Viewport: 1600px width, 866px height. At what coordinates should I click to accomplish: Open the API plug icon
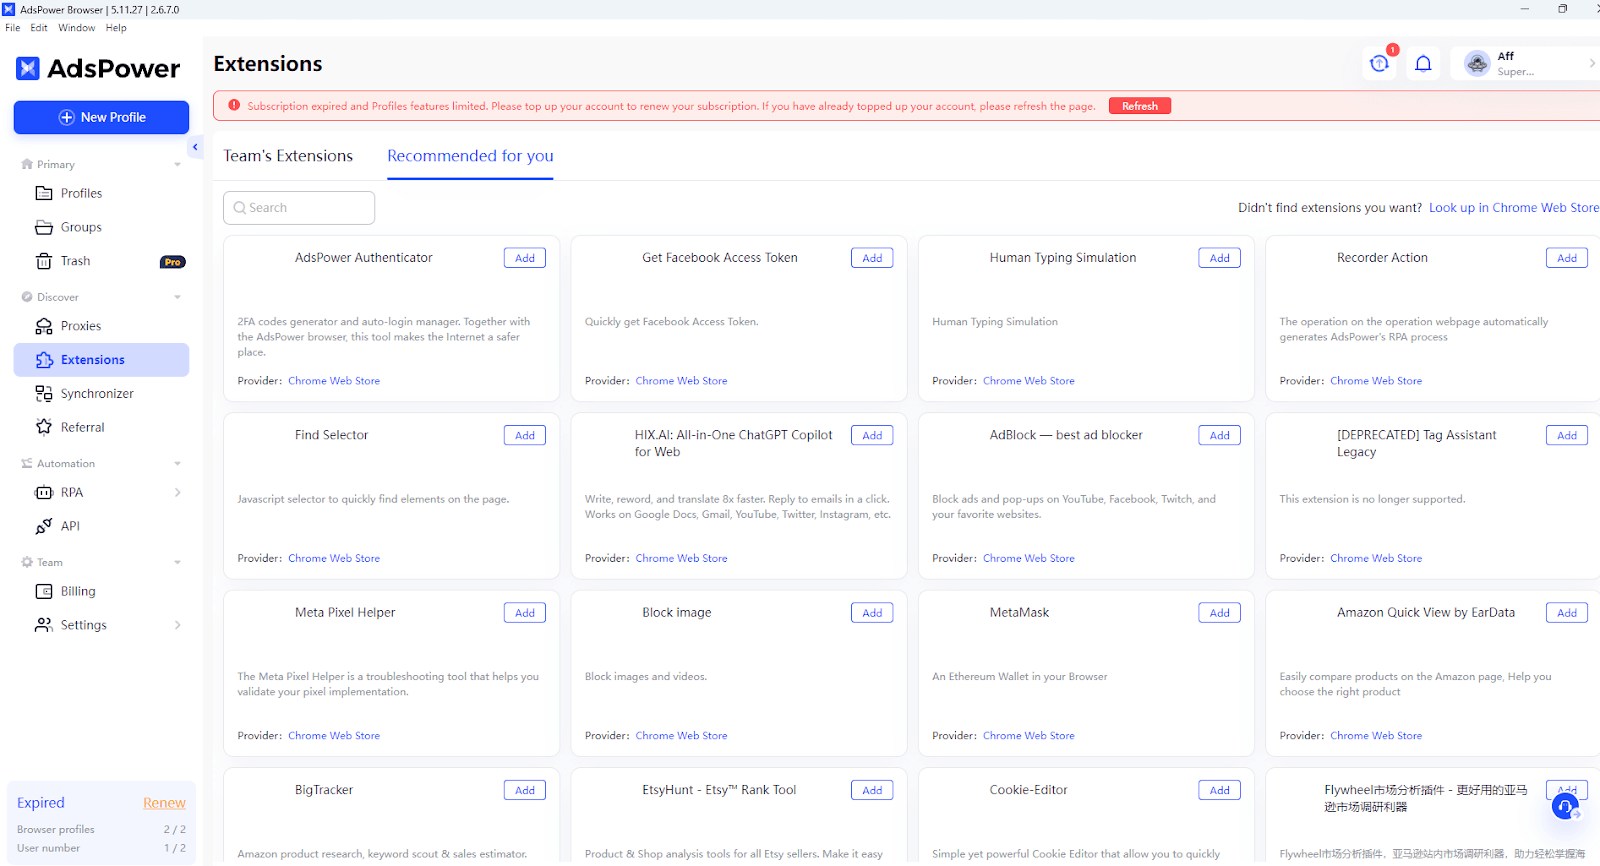click(44, 526)
